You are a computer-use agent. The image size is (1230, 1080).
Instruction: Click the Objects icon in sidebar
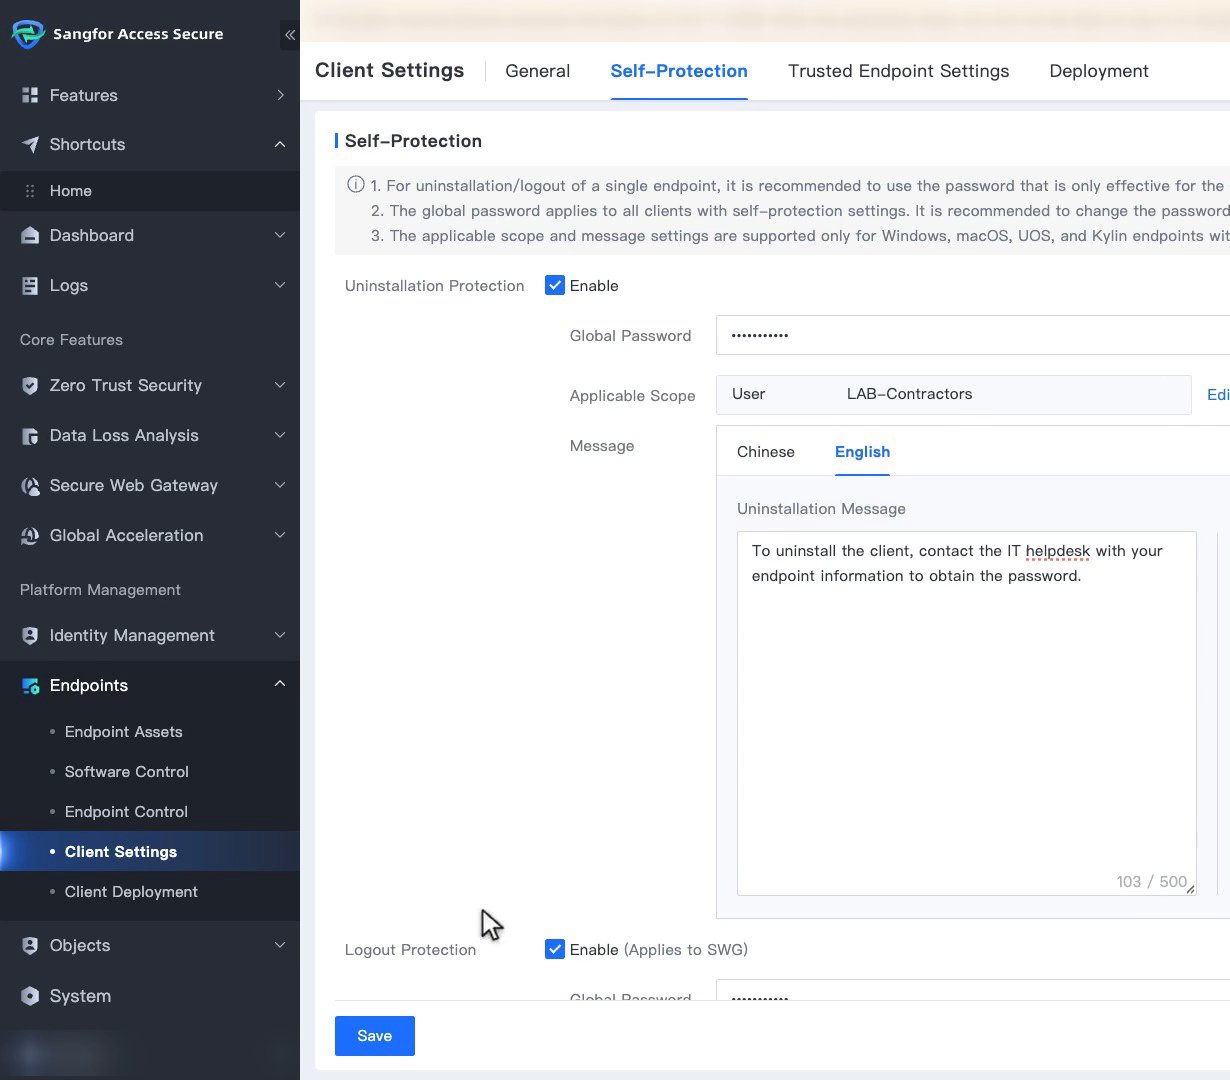point(30,945)
